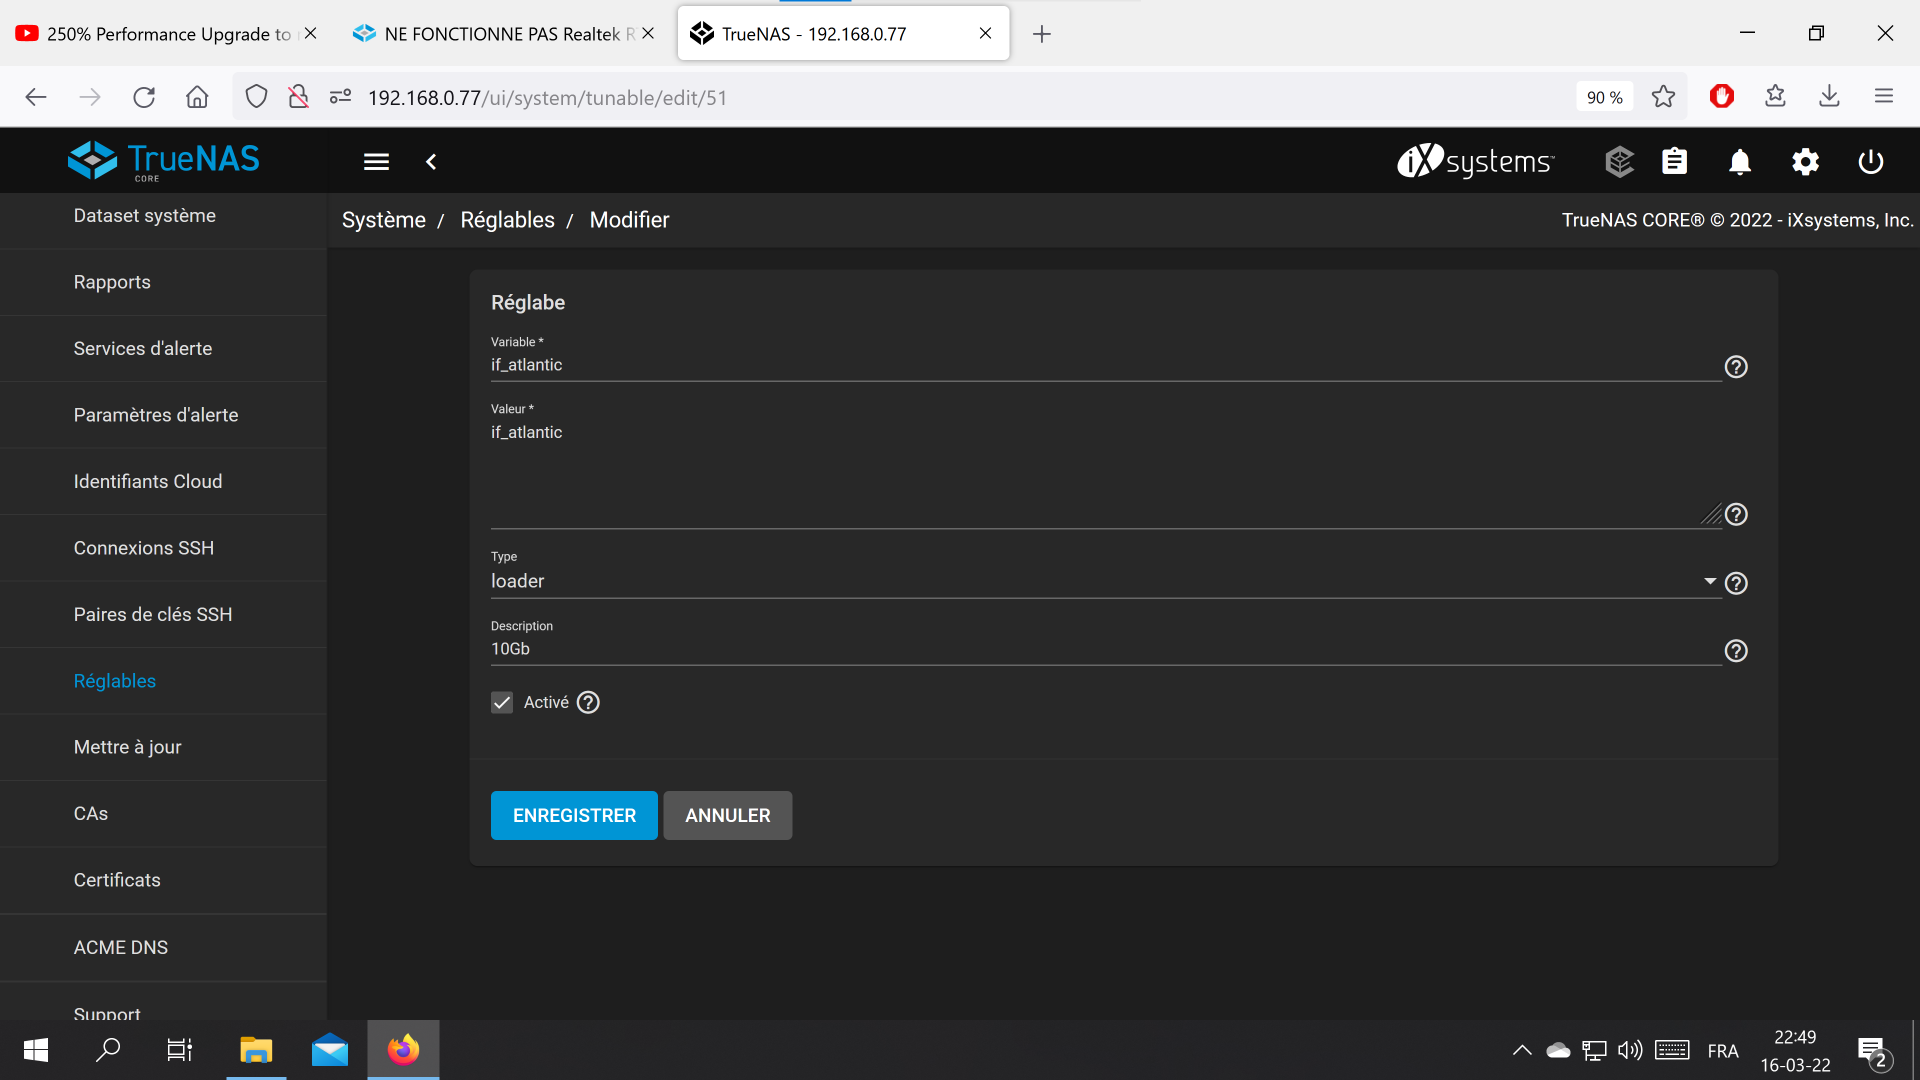Image resolution: width=1920 pixels, height=1080 pixels.
Task: Click into the Description input field
Action: (x=1105, y=649)
